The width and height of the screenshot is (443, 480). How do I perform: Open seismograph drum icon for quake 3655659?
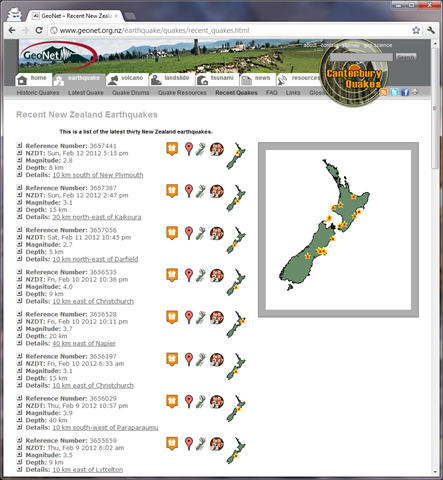(217, 444)
